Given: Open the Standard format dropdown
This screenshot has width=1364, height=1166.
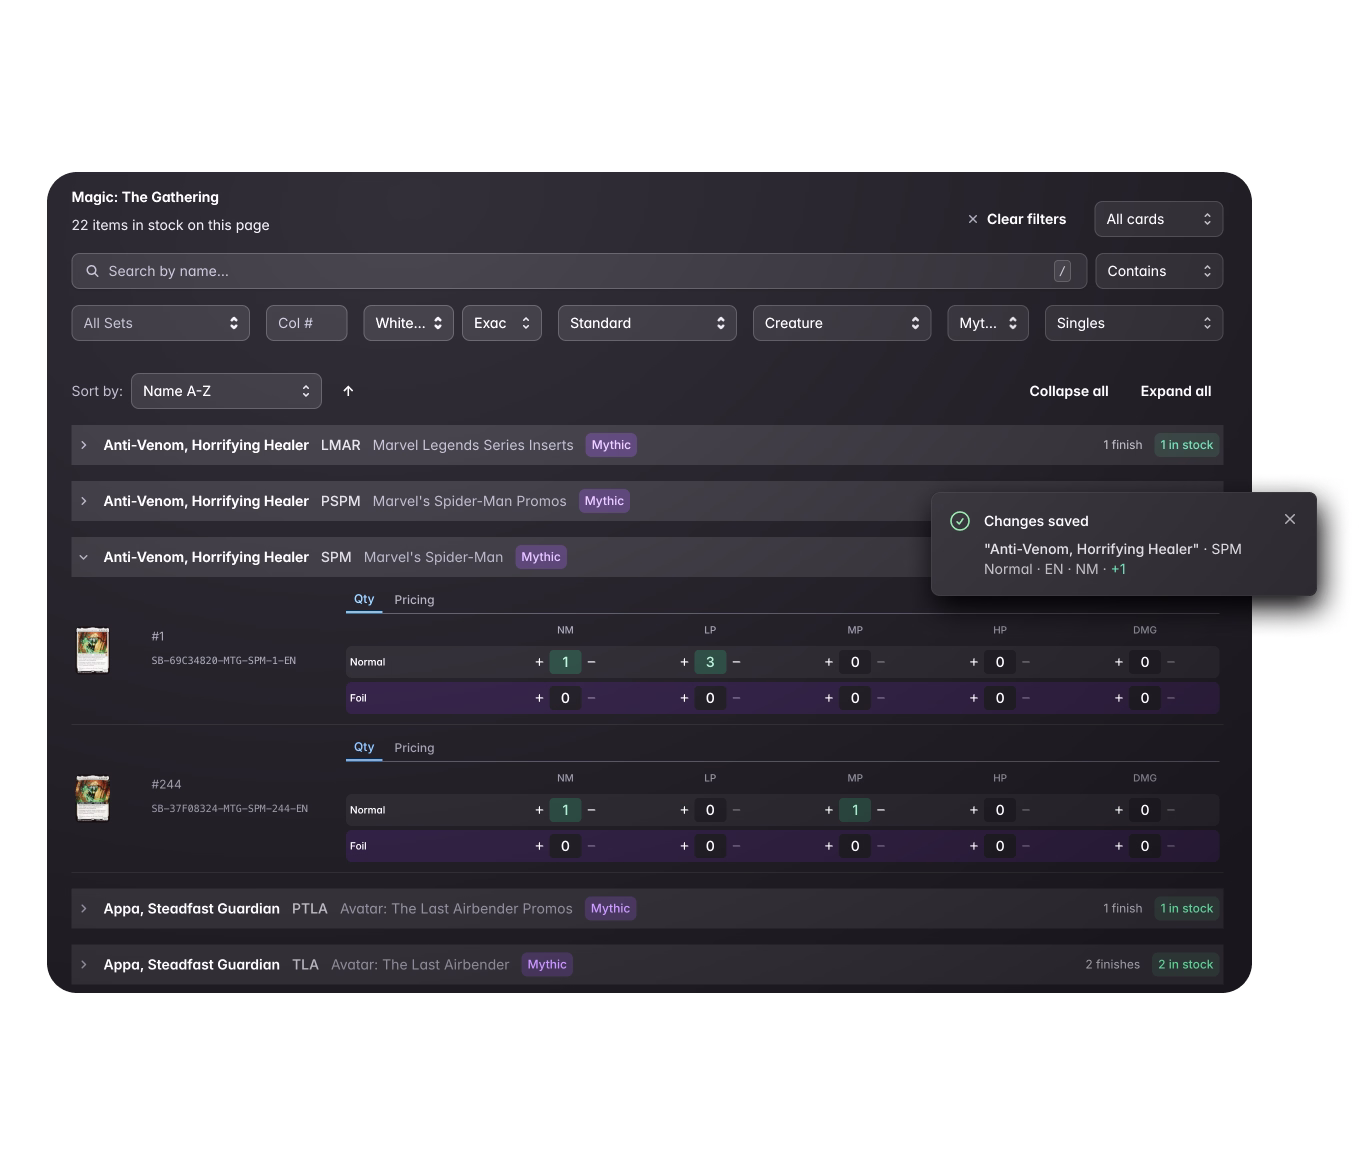Looking at the screenshot, I should pos(647,323).
